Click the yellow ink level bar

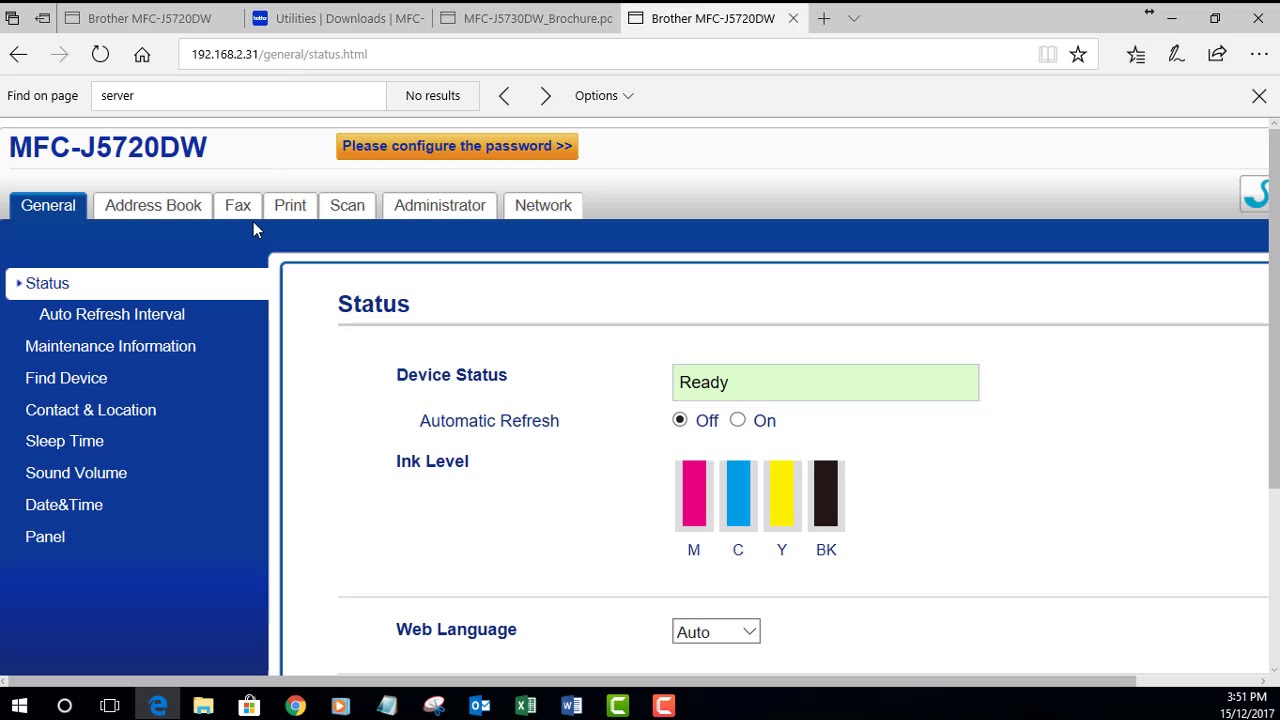782,494
